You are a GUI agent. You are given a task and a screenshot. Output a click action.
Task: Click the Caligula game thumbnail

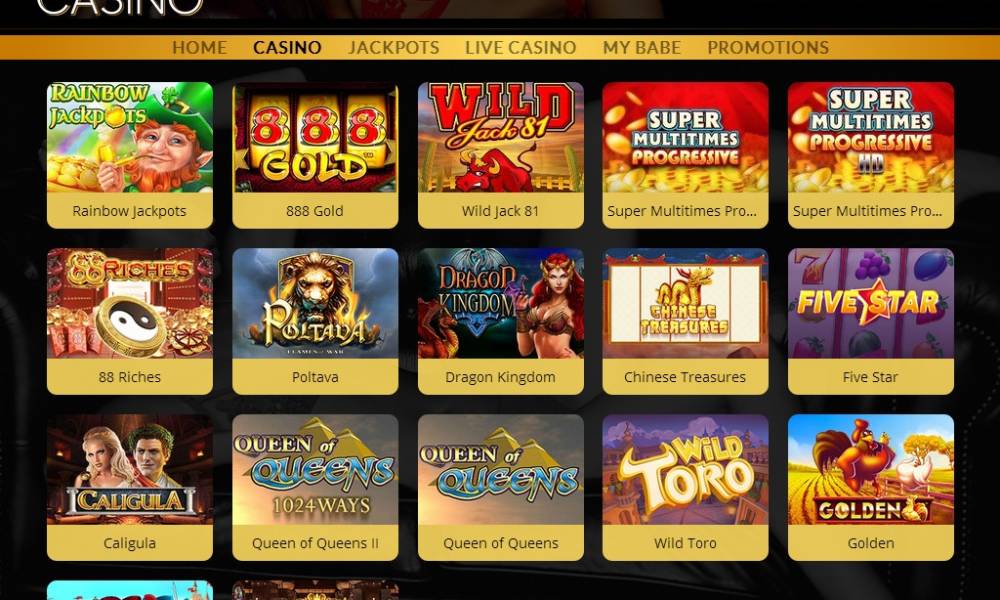[x=129, y=470]
